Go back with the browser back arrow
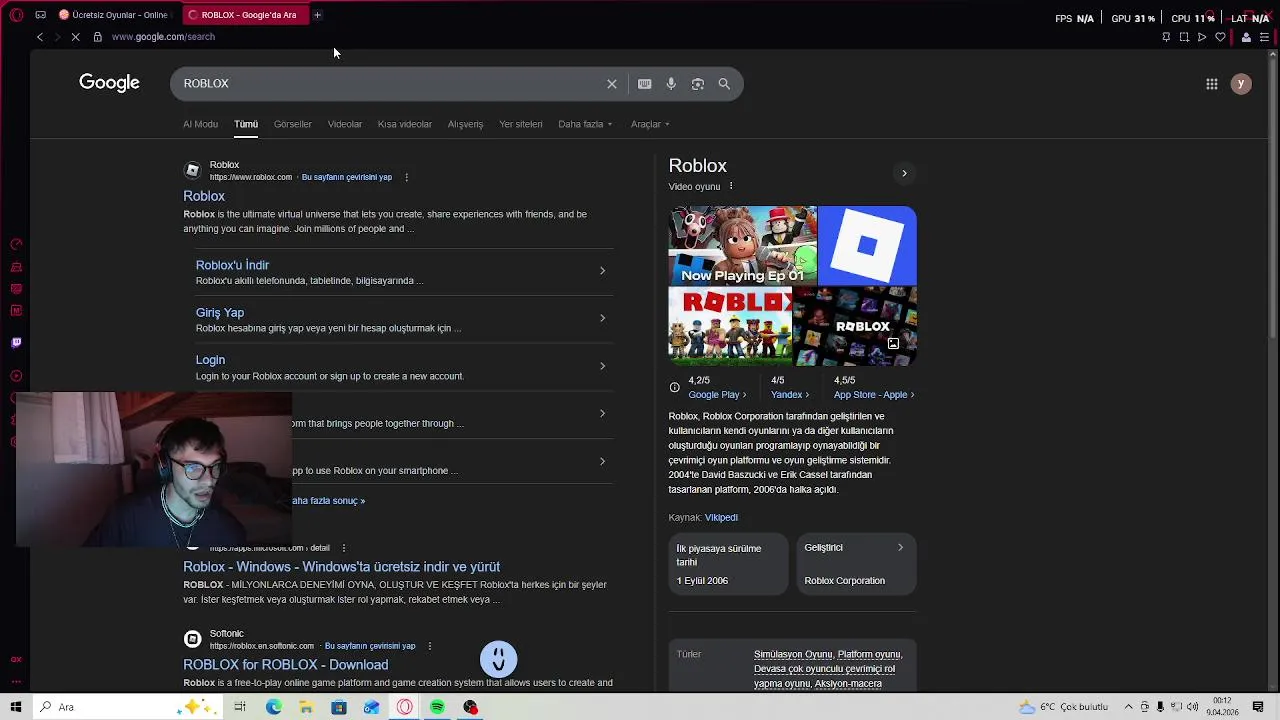This screenshot has width=1280, height=720. pos(40,37)
